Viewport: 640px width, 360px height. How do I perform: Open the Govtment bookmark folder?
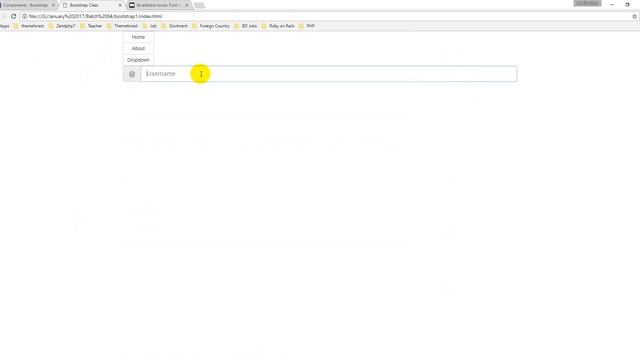[x=174, y=26]
